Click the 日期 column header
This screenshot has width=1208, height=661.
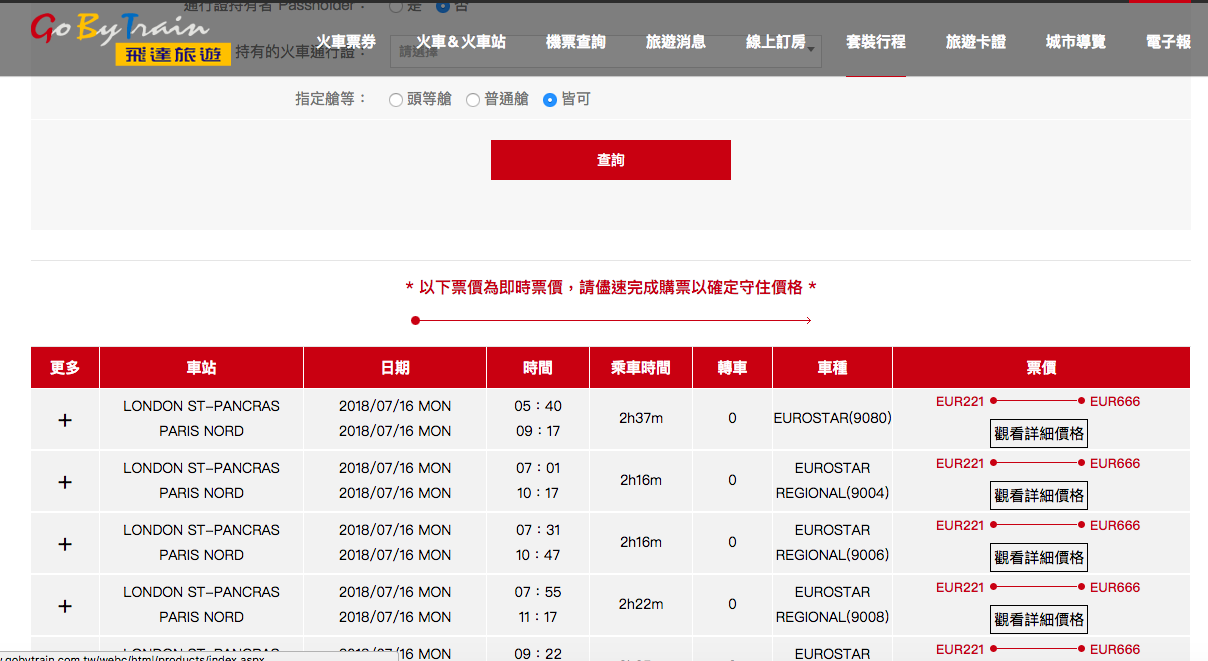395,368
